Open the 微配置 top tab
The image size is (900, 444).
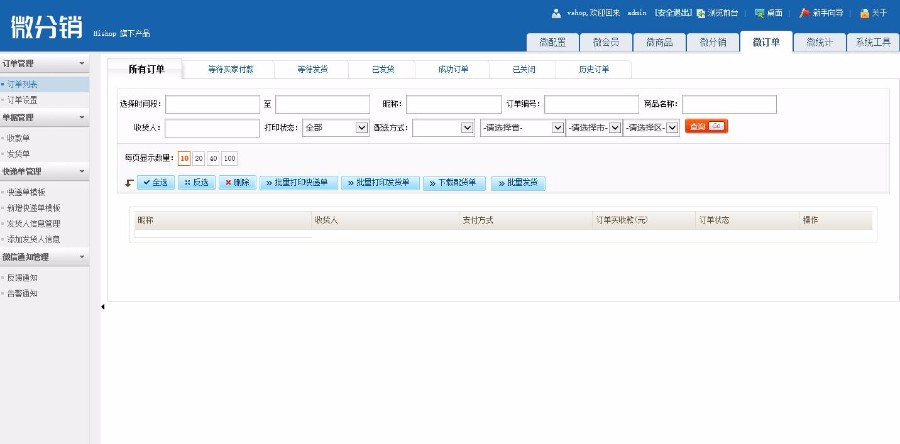pyautogui.click(x=552, y=42)
